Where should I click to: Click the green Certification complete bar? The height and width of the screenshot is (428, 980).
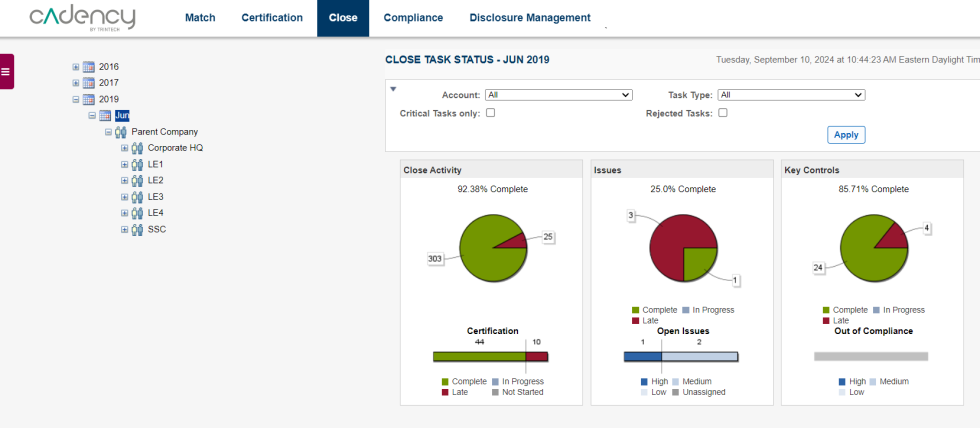(478, 356)
